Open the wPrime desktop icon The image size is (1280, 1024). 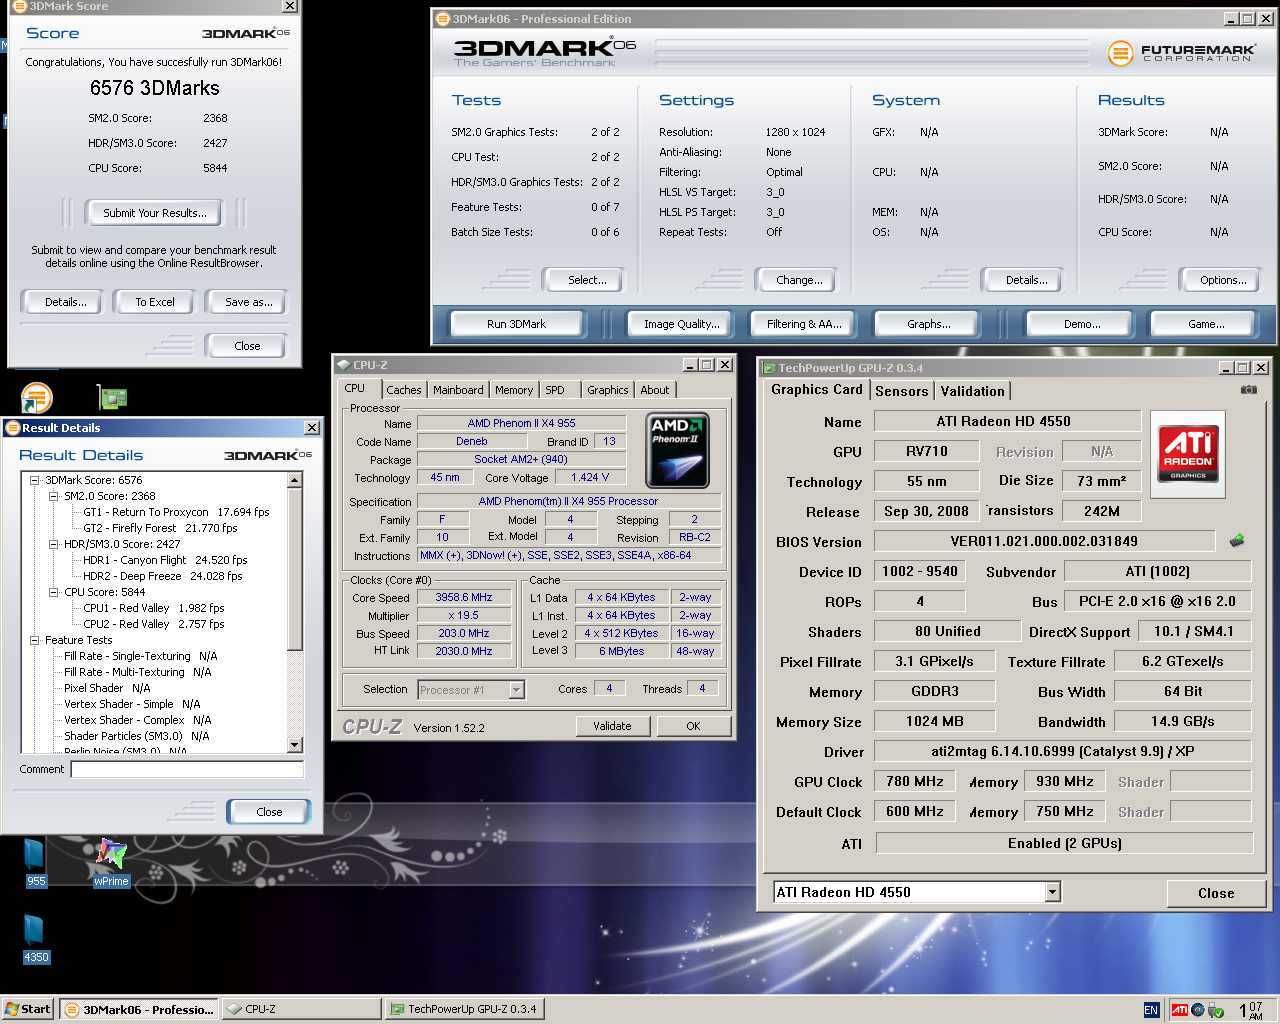111,863
